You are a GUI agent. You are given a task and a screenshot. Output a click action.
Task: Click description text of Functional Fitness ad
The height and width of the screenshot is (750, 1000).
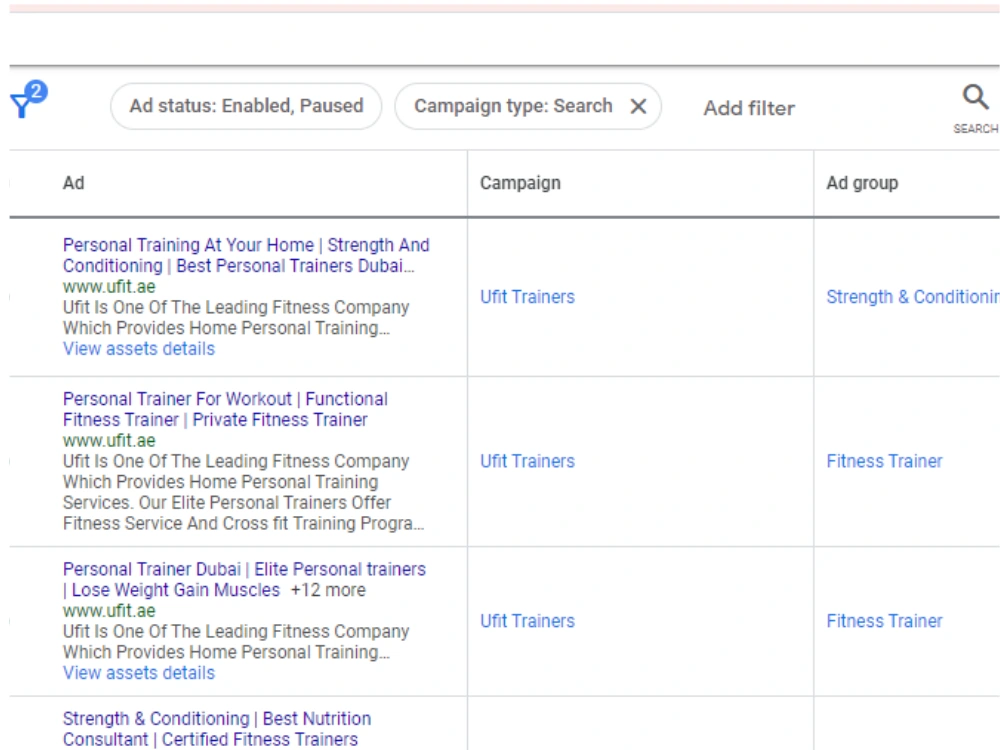point(243,492)
